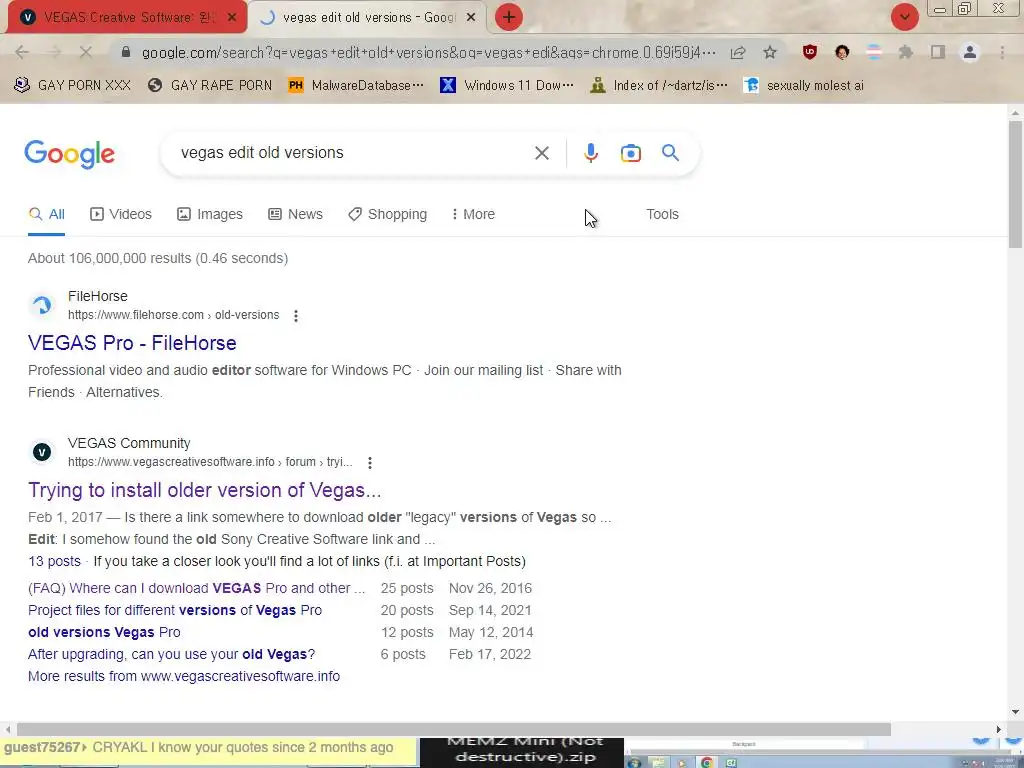Close the vegas edit old versions tab
Image resolution: width=1024 pixels, height=768 pixels.
tap(471, 18)
